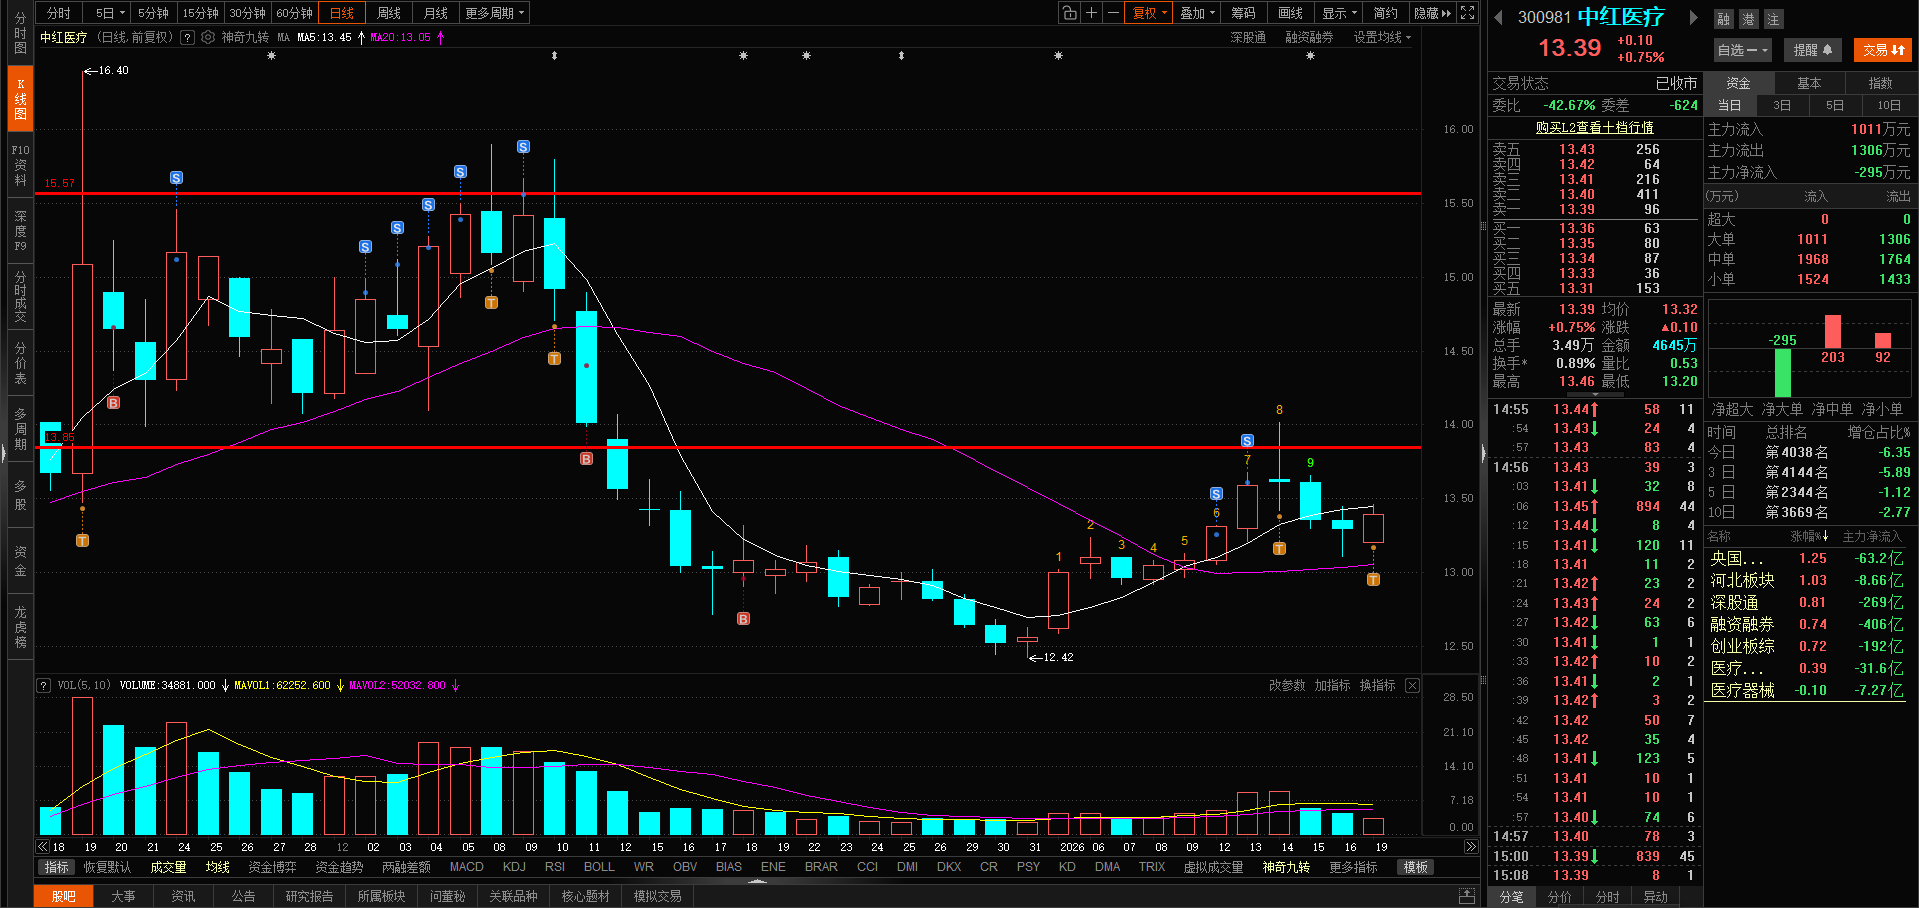Click 改参数 for volume indicator
The height and width of the screenshot is (908, 1919).
[x=1287, y=685]
